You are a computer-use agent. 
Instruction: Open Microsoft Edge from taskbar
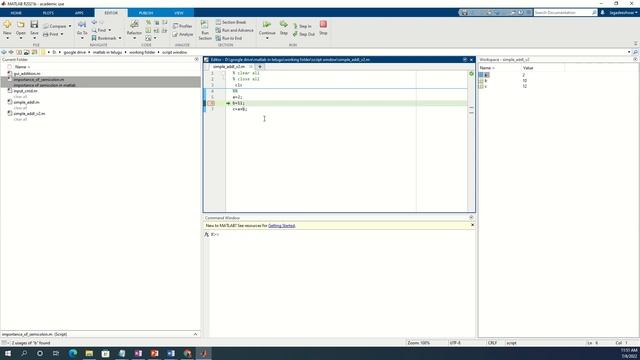coord(73,353)
